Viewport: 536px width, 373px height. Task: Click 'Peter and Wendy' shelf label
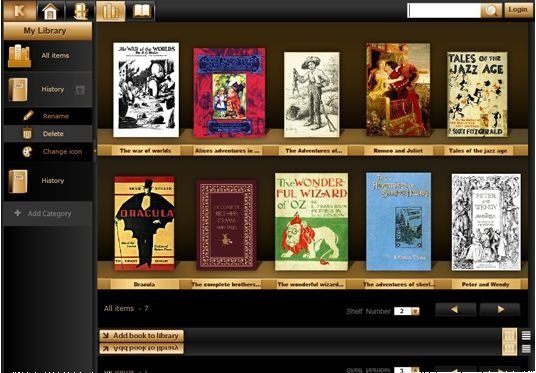point(485,284)
